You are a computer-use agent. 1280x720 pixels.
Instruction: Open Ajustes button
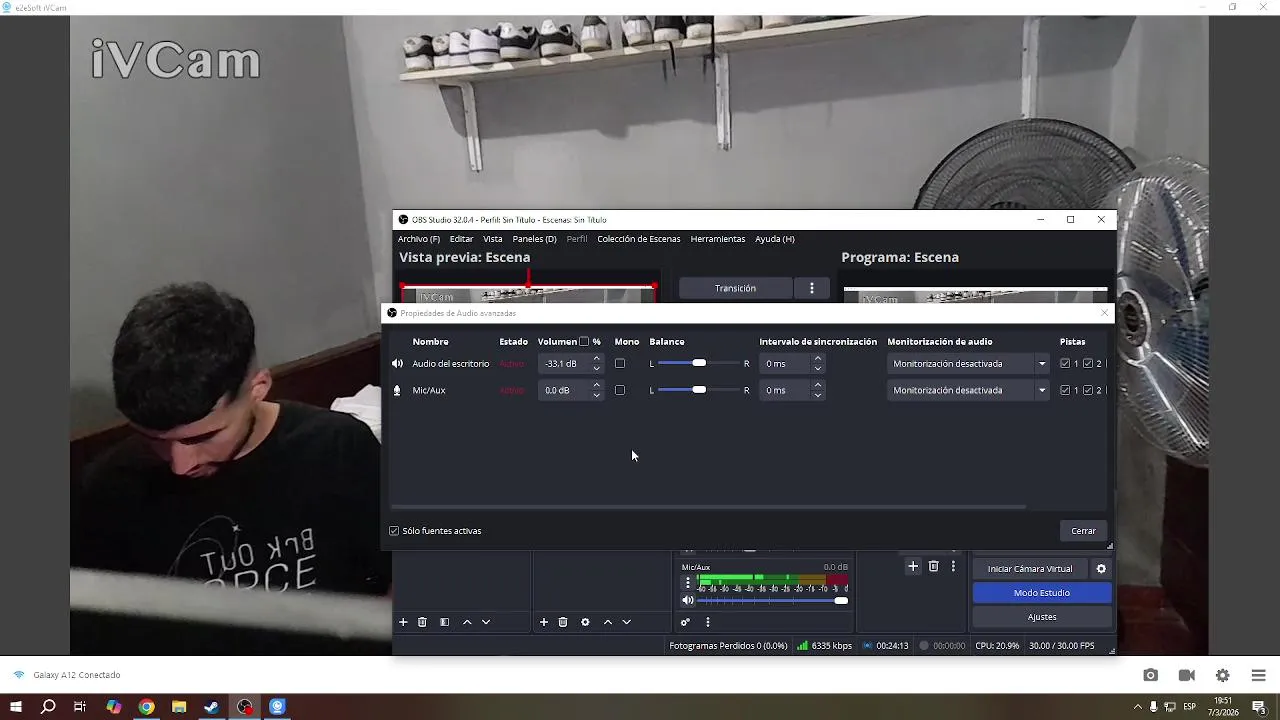[x=1042, y=617]
